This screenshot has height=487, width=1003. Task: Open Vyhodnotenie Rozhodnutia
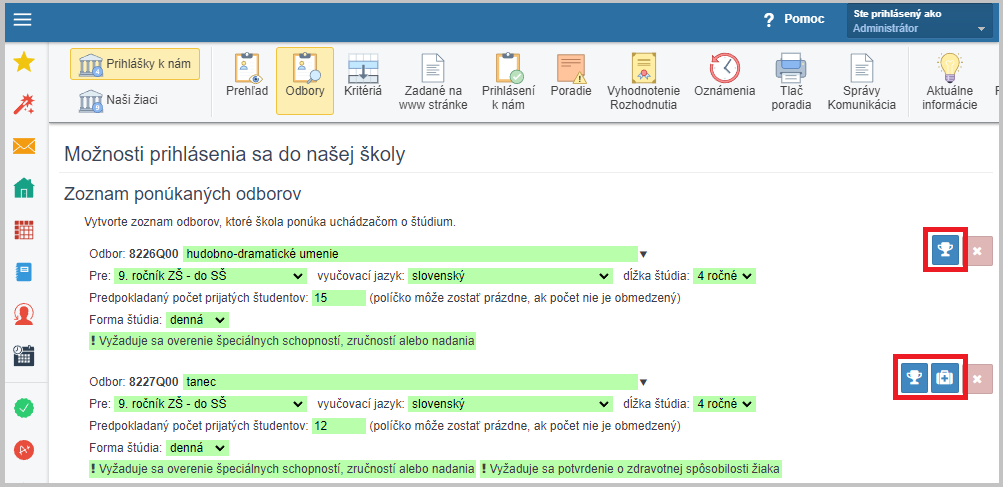pos(644,81)
